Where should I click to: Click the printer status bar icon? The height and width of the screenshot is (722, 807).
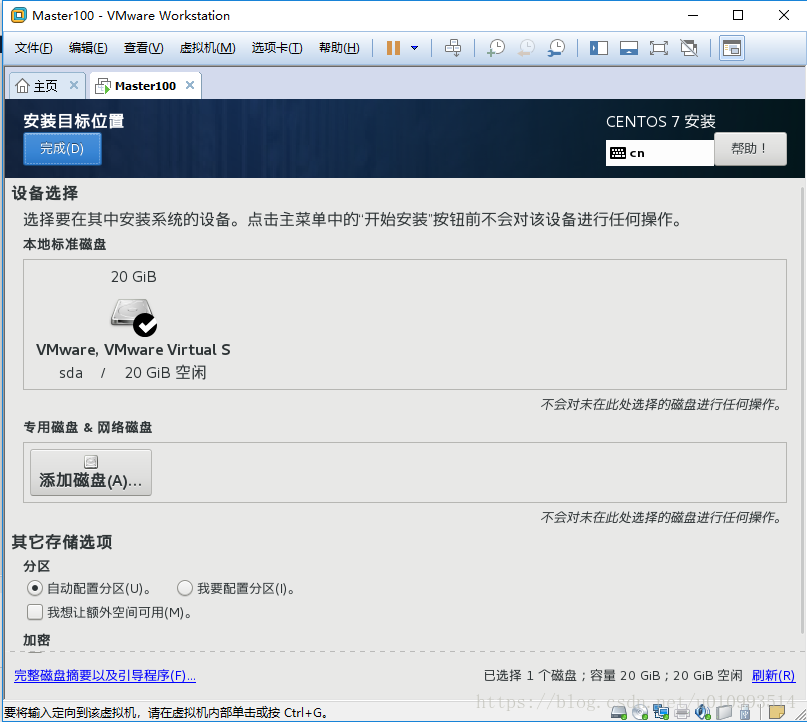[682, 712]
